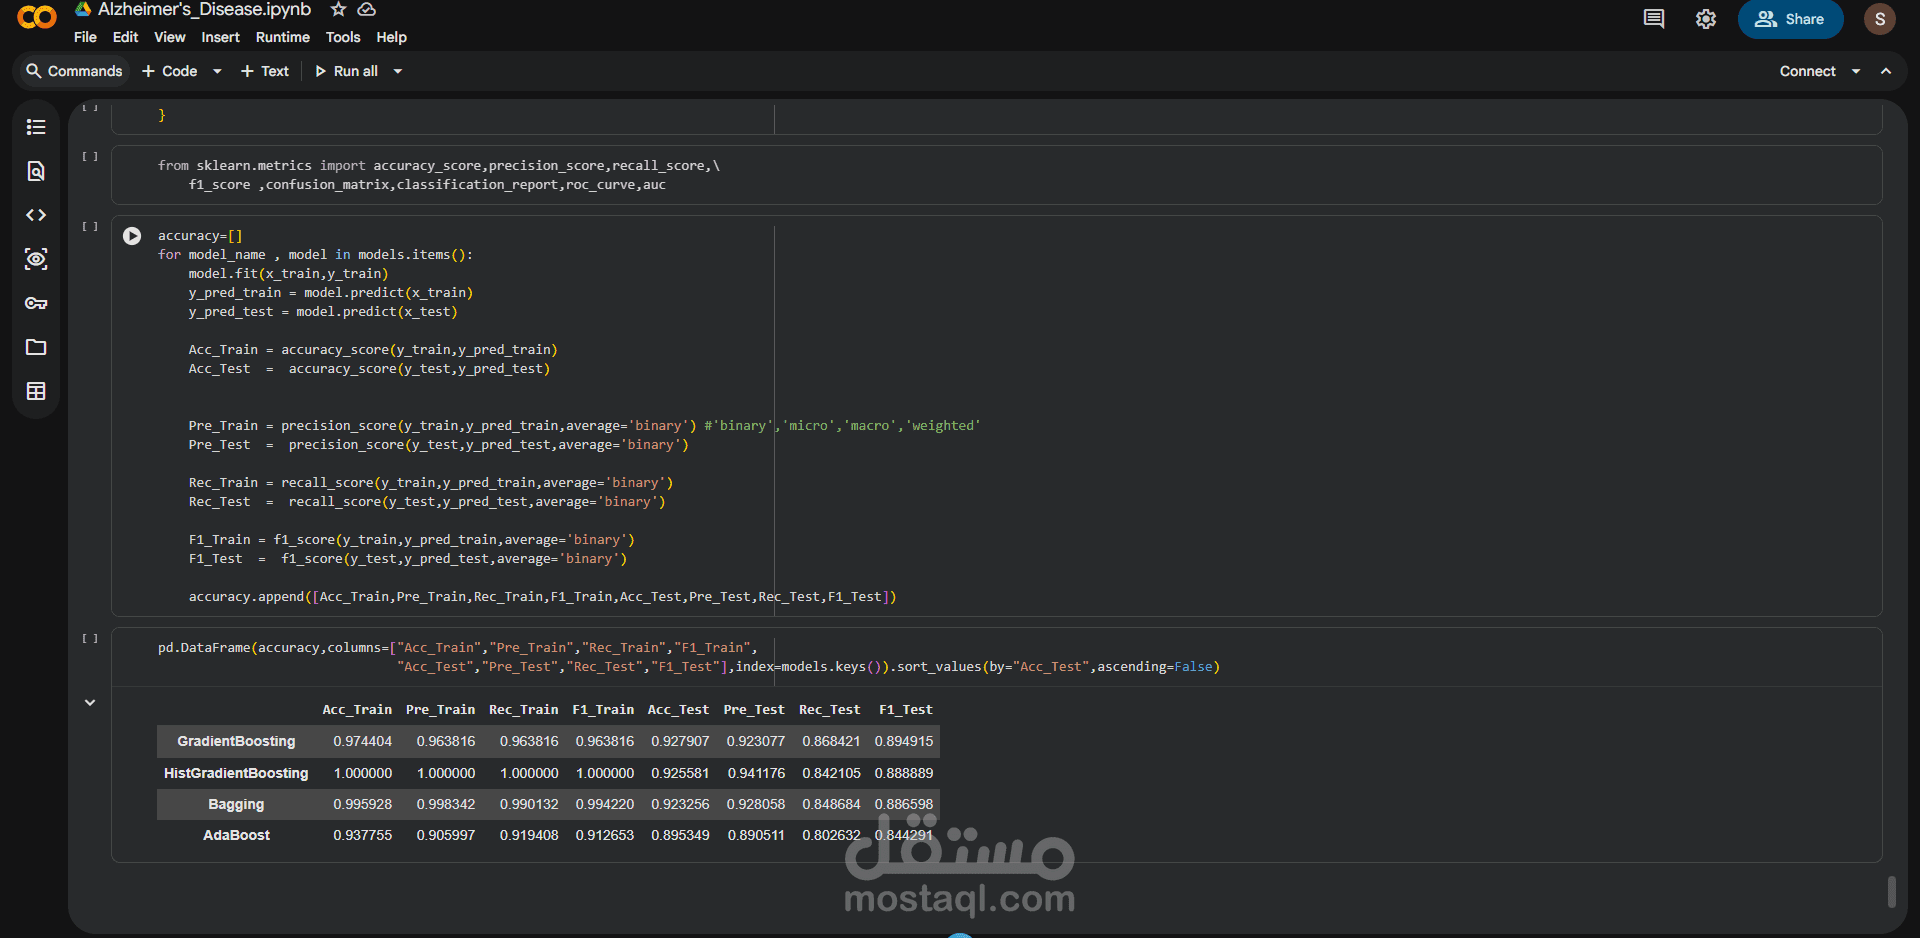Viewport: 1920px width, 938px height.
Task: Select the AdaBoost row label
Action: click(x=236, y=835)
